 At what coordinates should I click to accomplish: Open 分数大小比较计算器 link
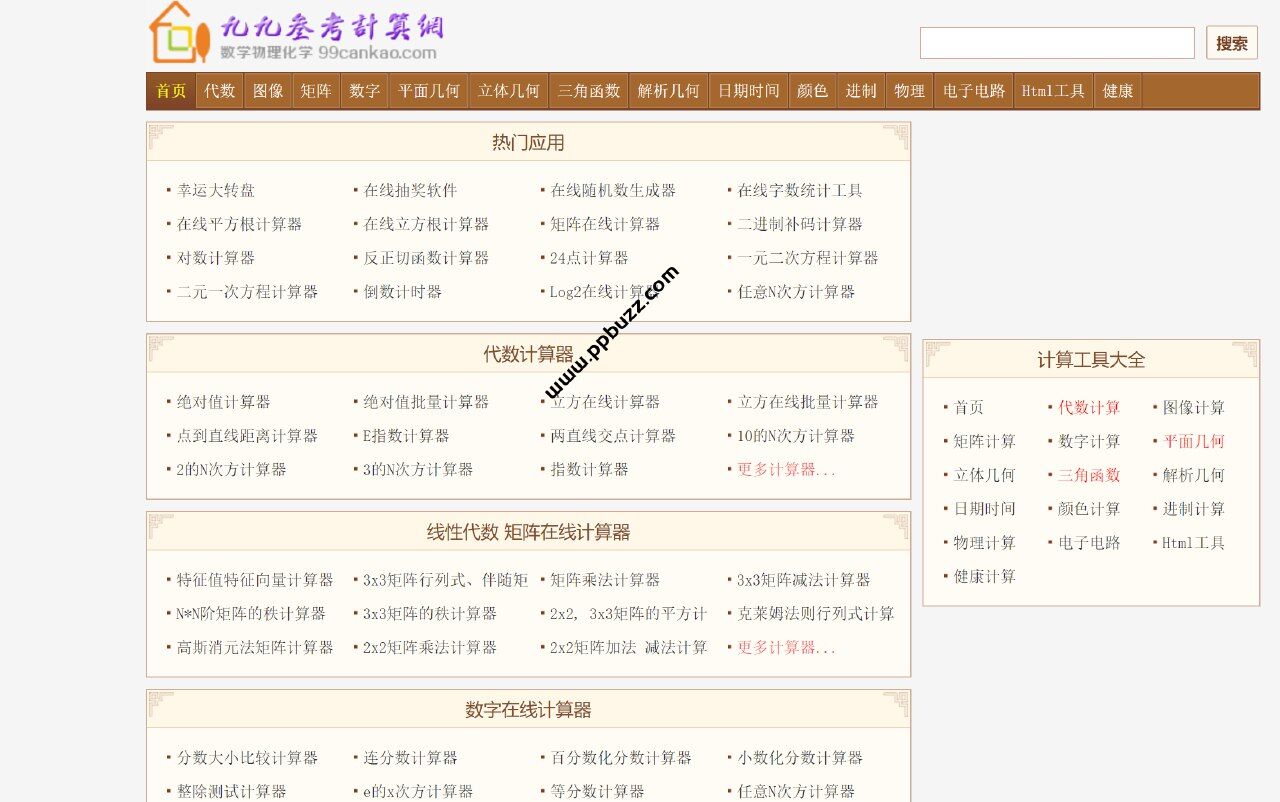(x=247, y=758)
